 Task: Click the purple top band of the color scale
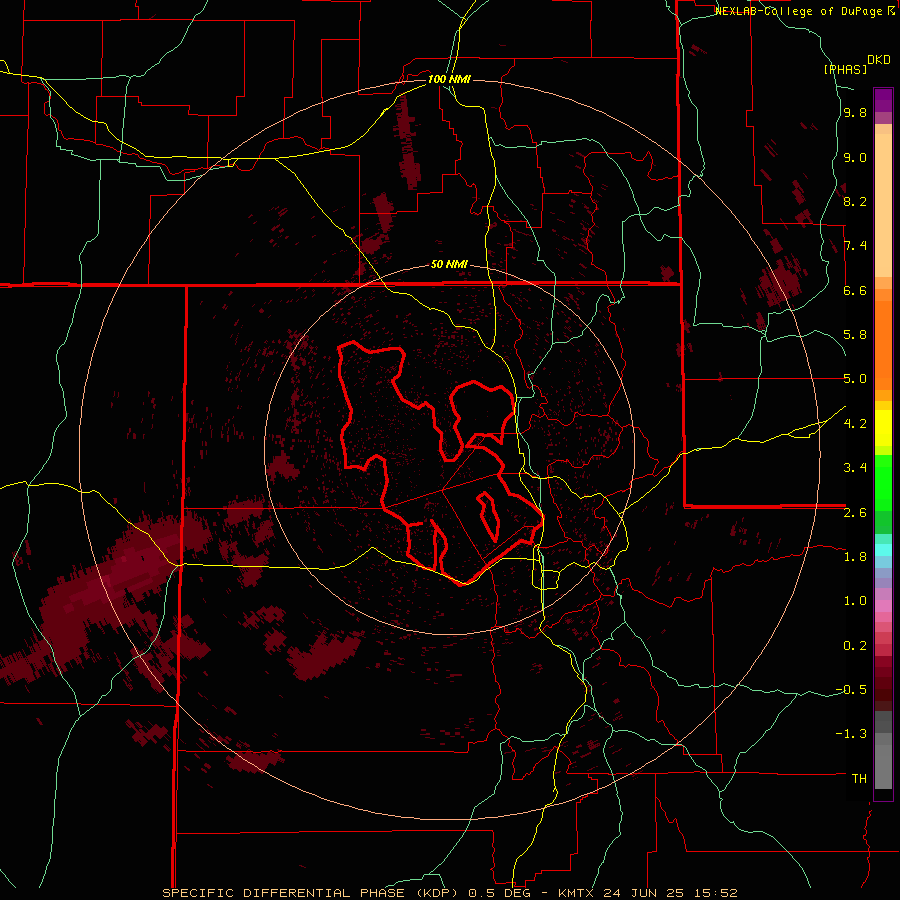tap(883, 100)
